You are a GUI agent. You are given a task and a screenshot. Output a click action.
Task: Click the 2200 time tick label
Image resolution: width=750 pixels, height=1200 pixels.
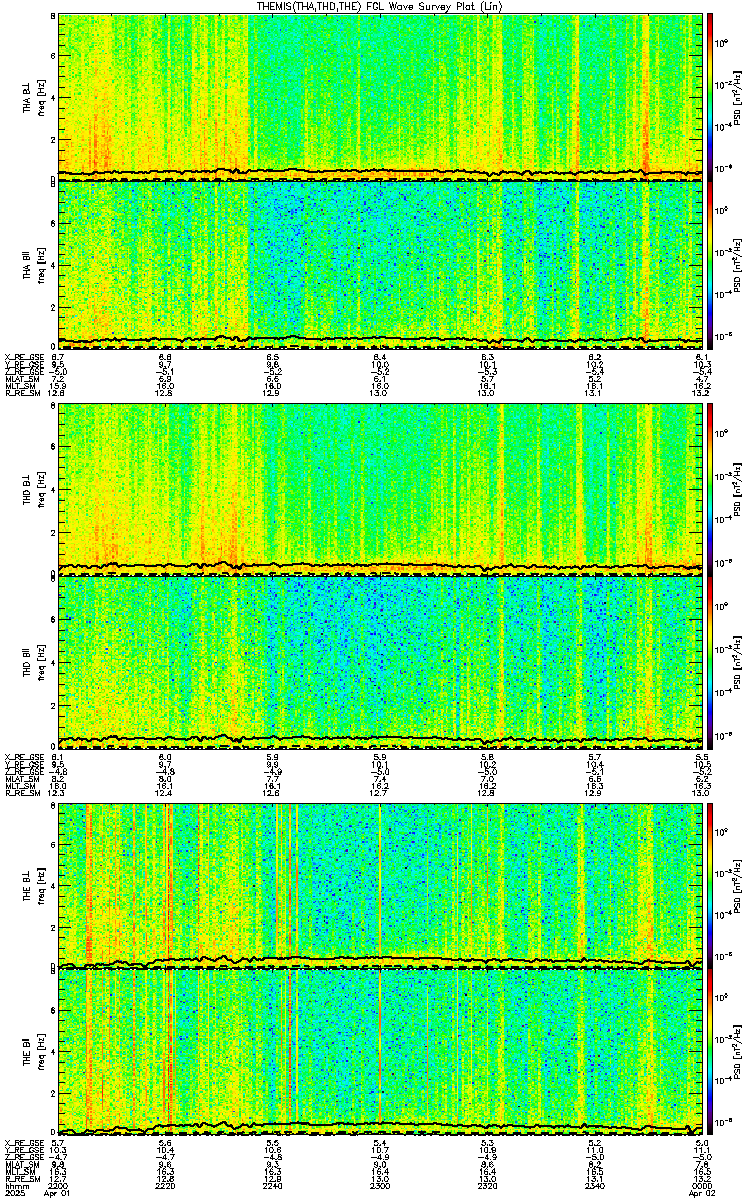(59, 1186)
